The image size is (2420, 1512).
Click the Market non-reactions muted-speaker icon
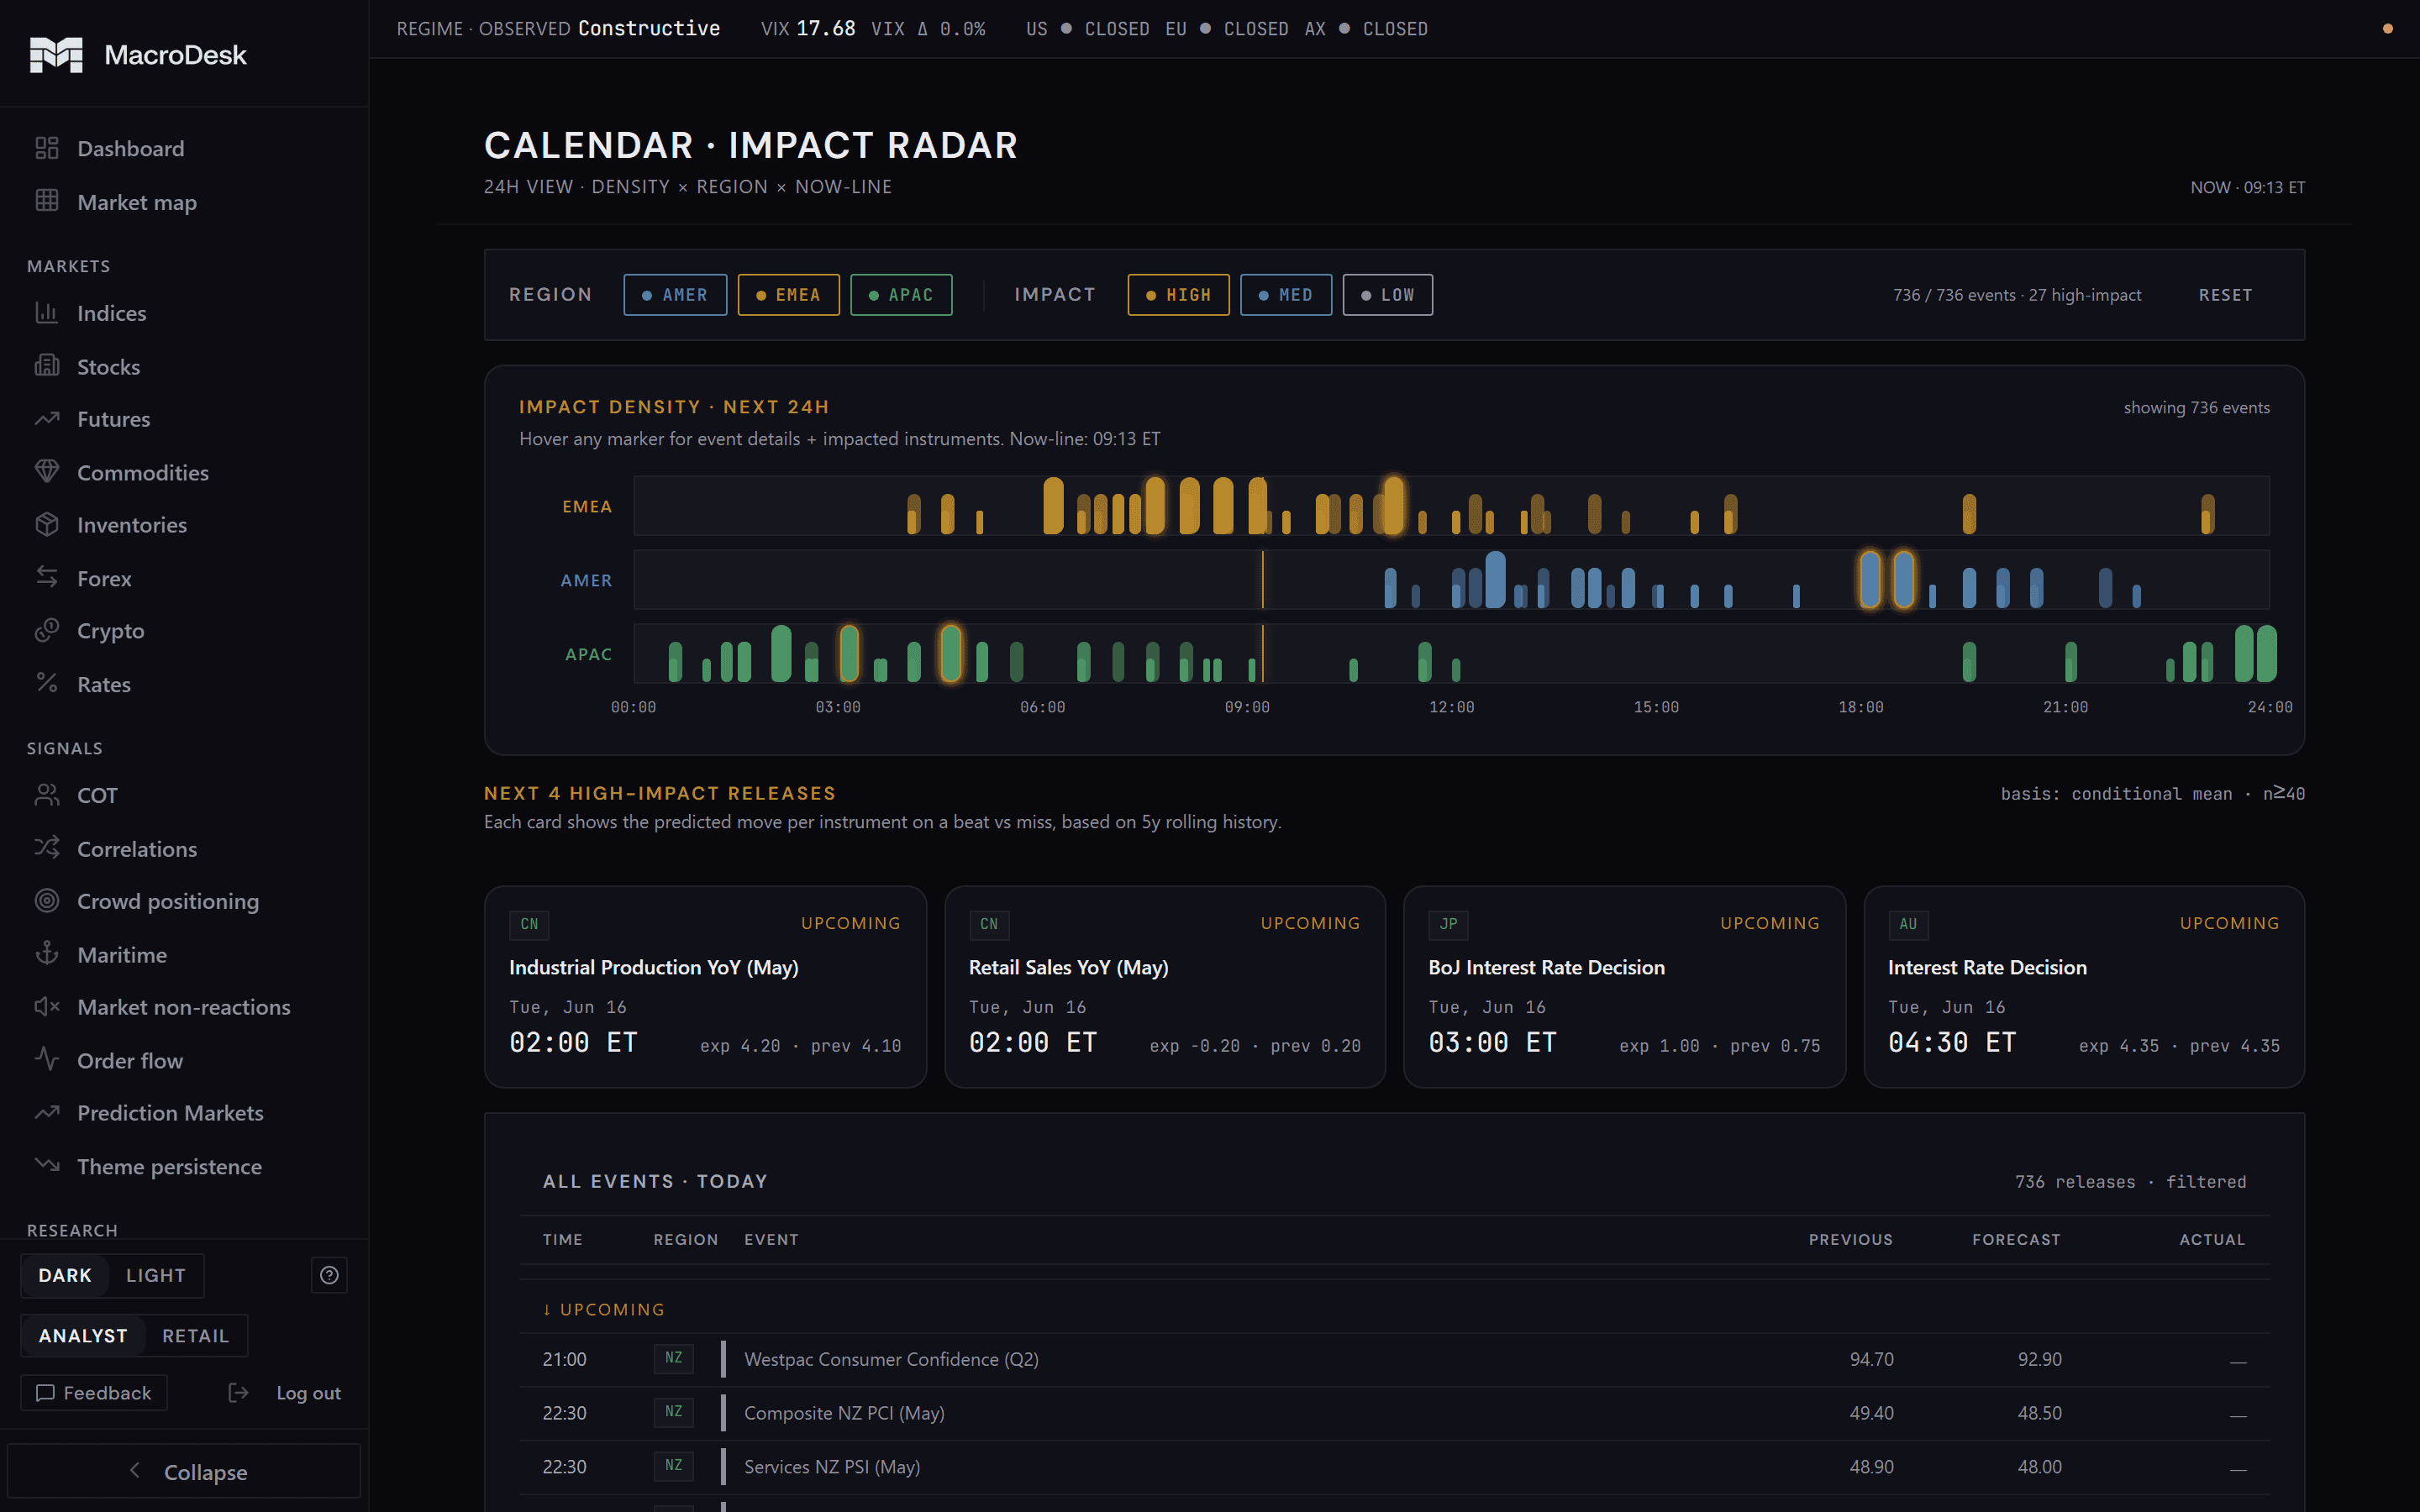(x=47, y=1007)
